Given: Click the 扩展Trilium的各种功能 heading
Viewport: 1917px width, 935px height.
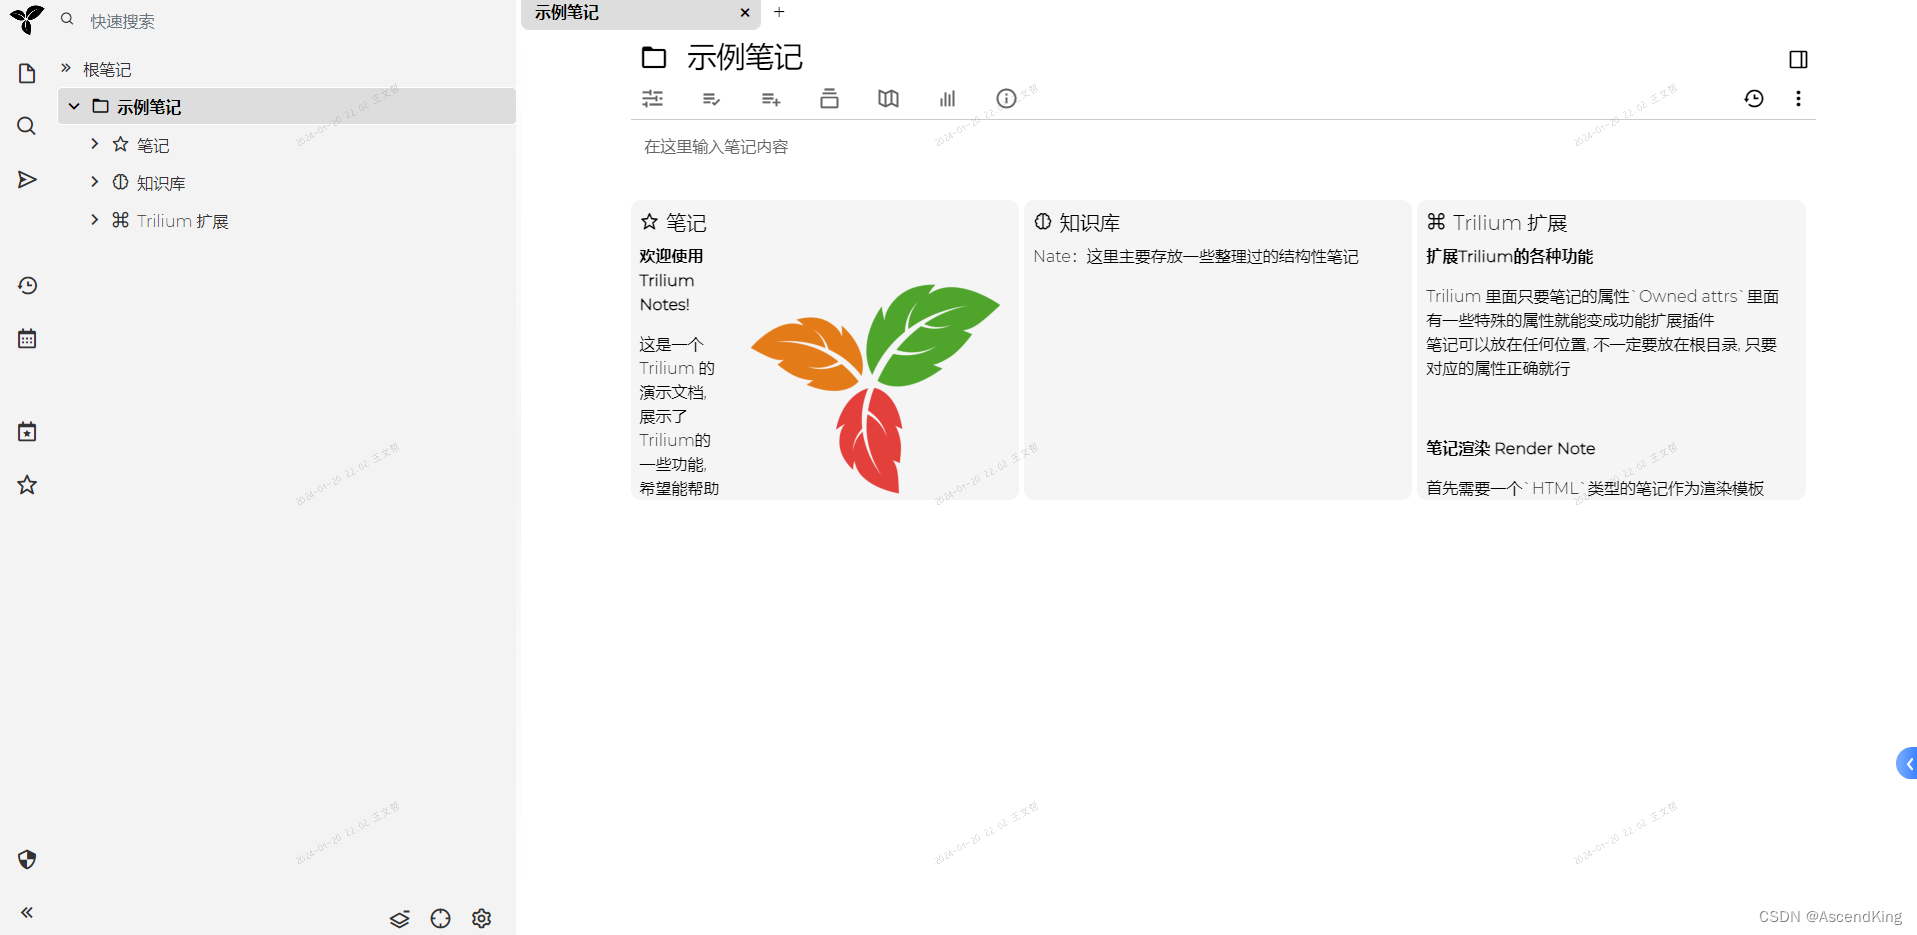Looking at the screenshot, I should coord(1509,257).
